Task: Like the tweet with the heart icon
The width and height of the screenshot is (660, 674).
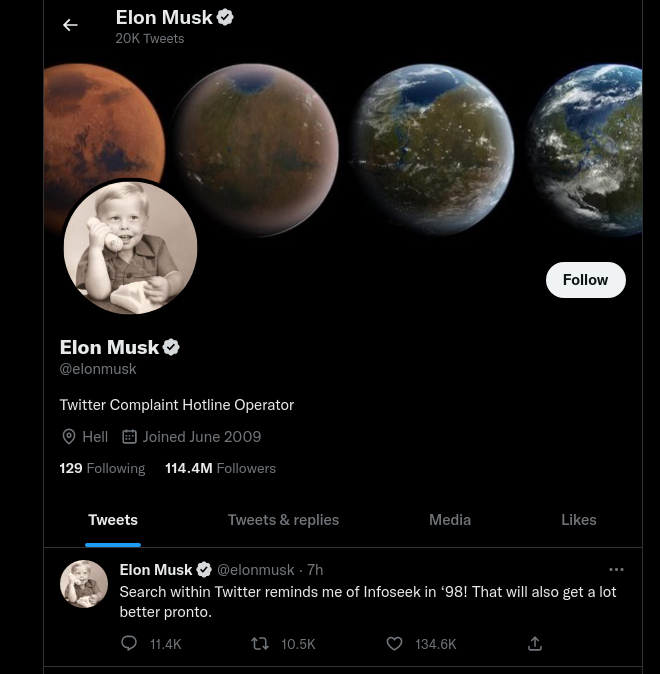Action: (x=394, y=644)
